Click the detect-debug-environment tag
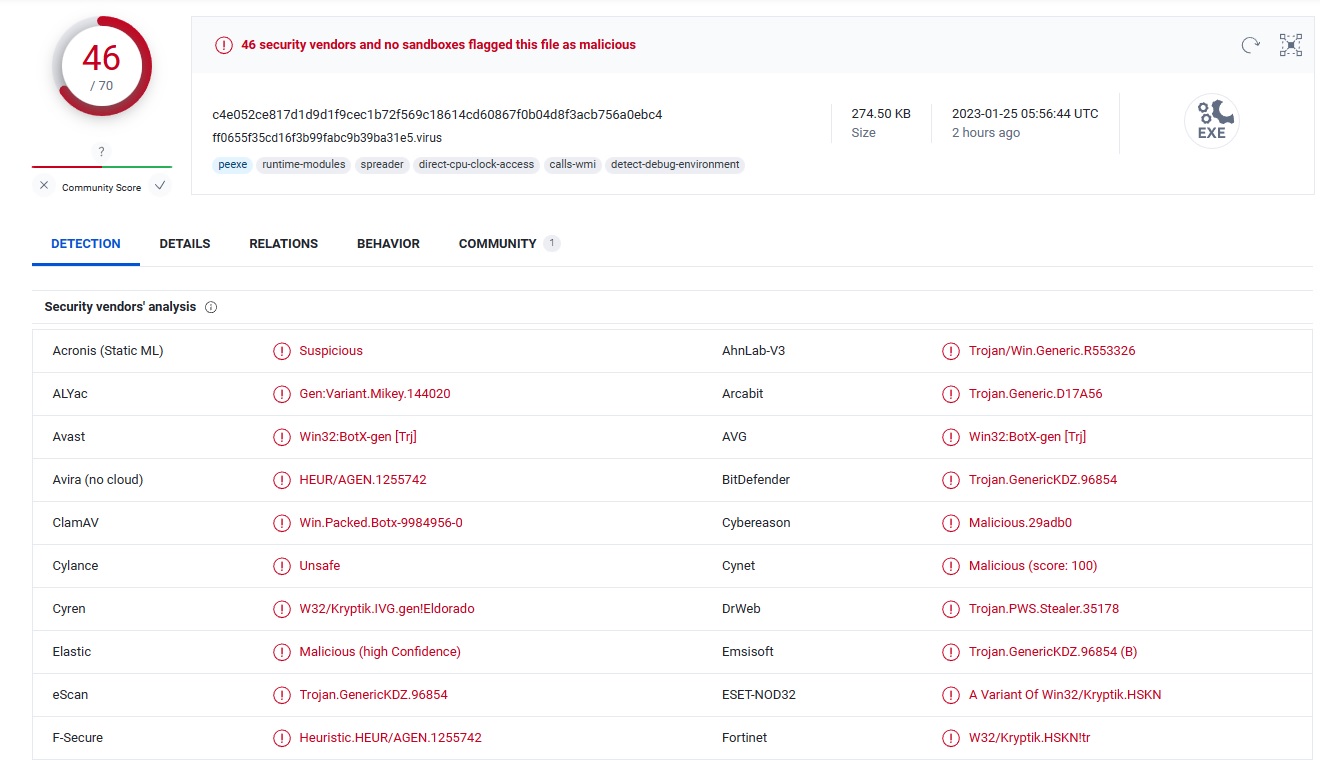 click(675, 165)
